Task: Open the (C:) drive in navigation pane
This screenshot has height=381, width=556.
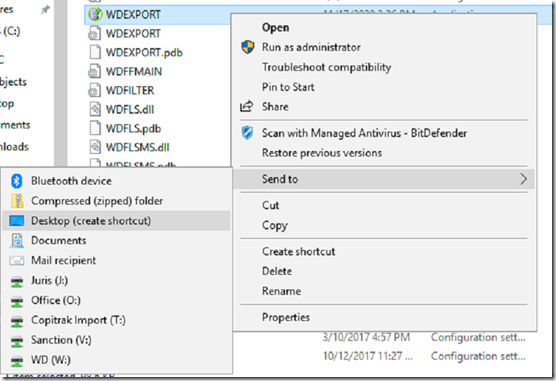Action: pyautogui.click(x=11, y=31)
